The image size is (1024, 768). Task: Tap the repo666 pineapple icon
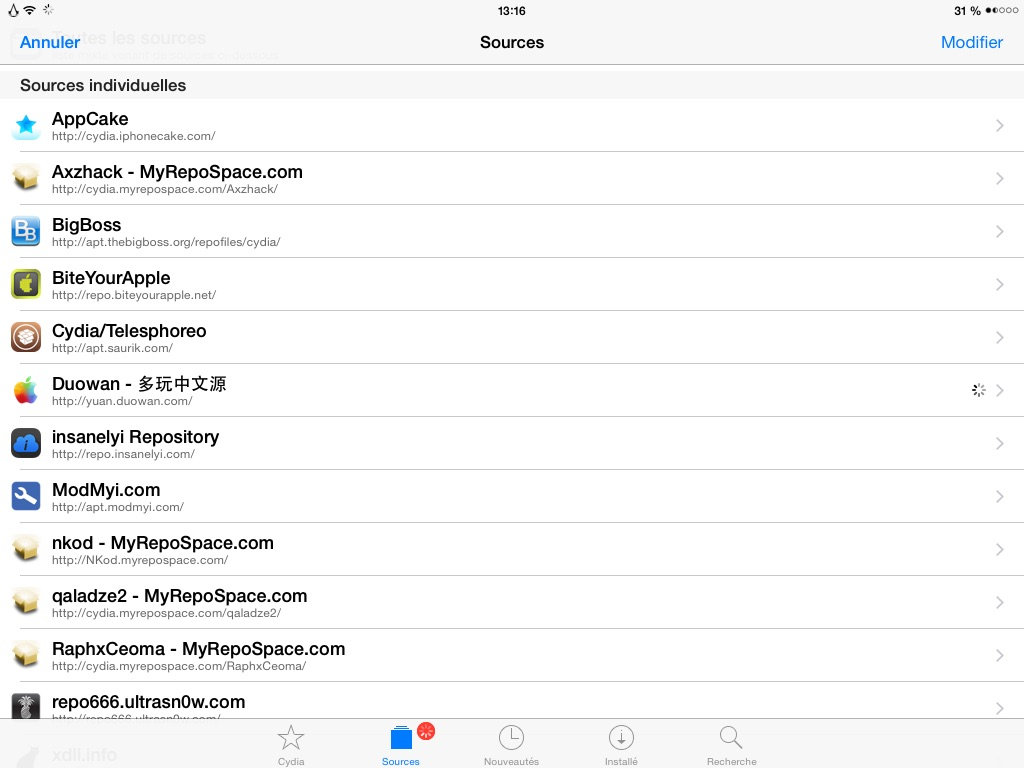pyautogui.click(x=26, y=706)
